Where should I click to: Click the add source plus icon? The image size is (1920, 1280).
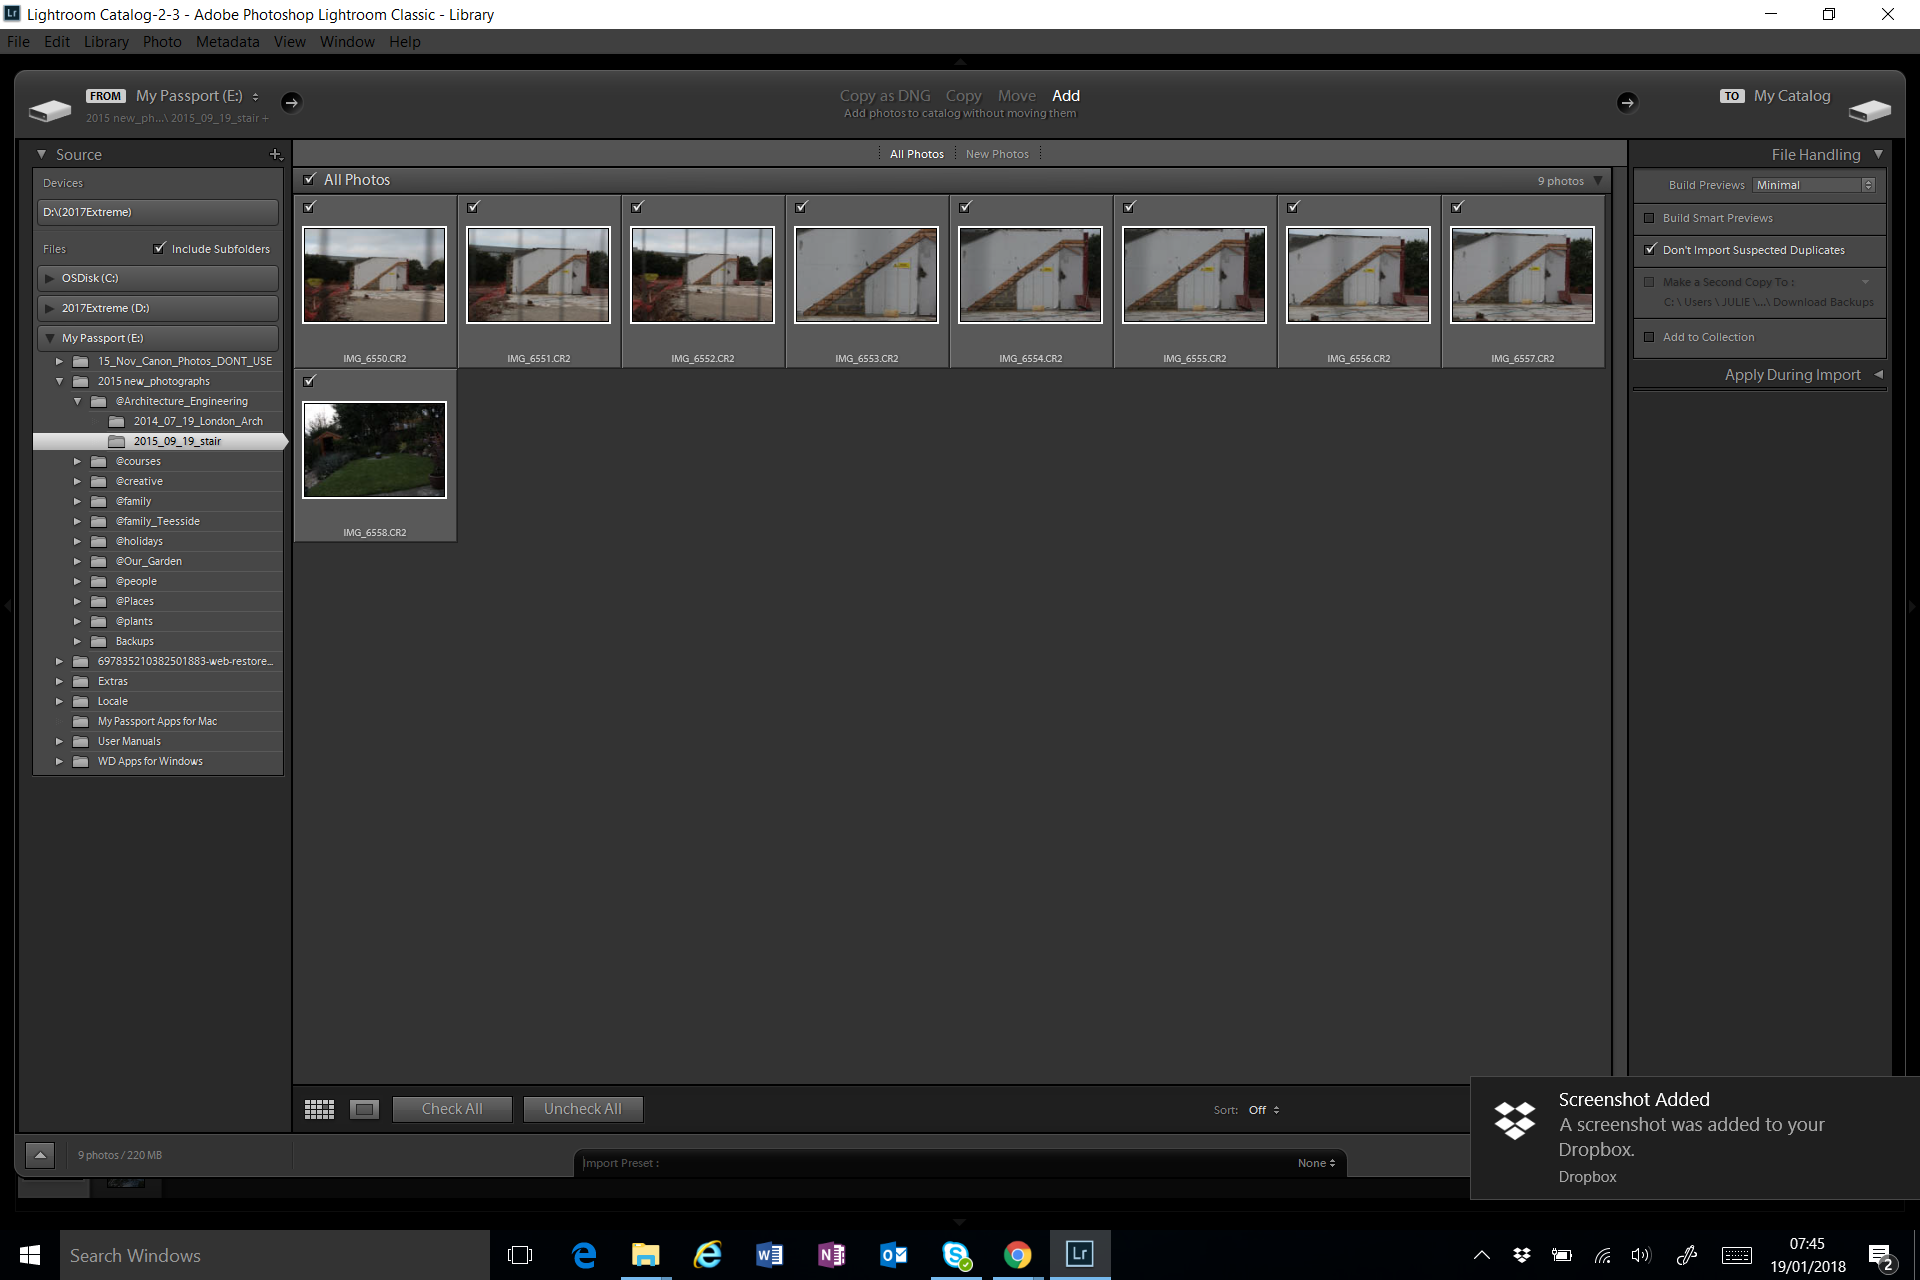[x=275, y=154]
